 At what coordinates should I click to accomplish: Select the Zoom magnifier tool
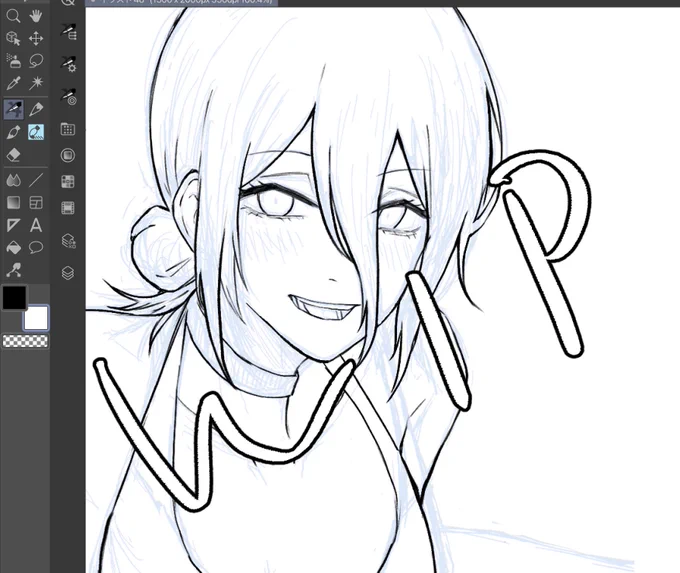(13, 16)
